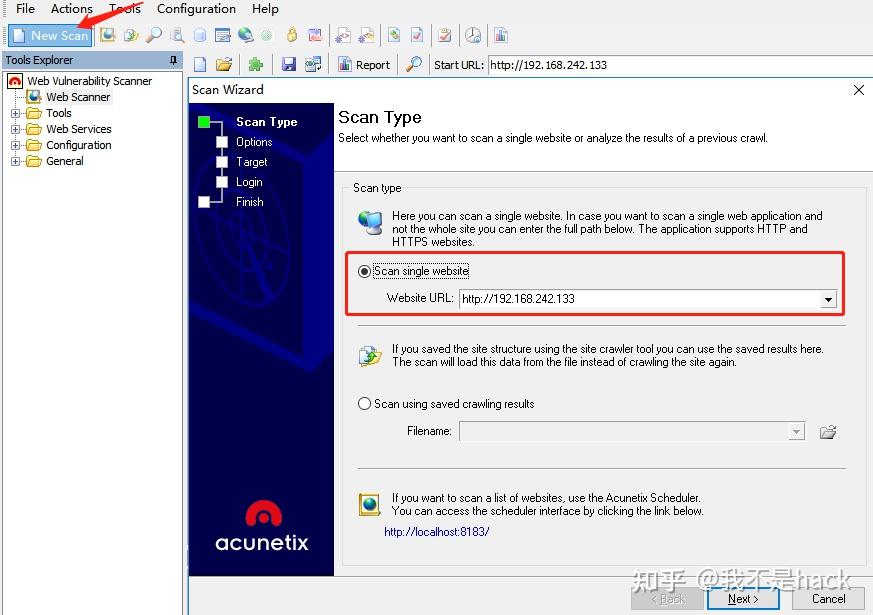Click the open folder icon beside Start URL toolbar
Viewport: 873px width, 615px height.
224,65
